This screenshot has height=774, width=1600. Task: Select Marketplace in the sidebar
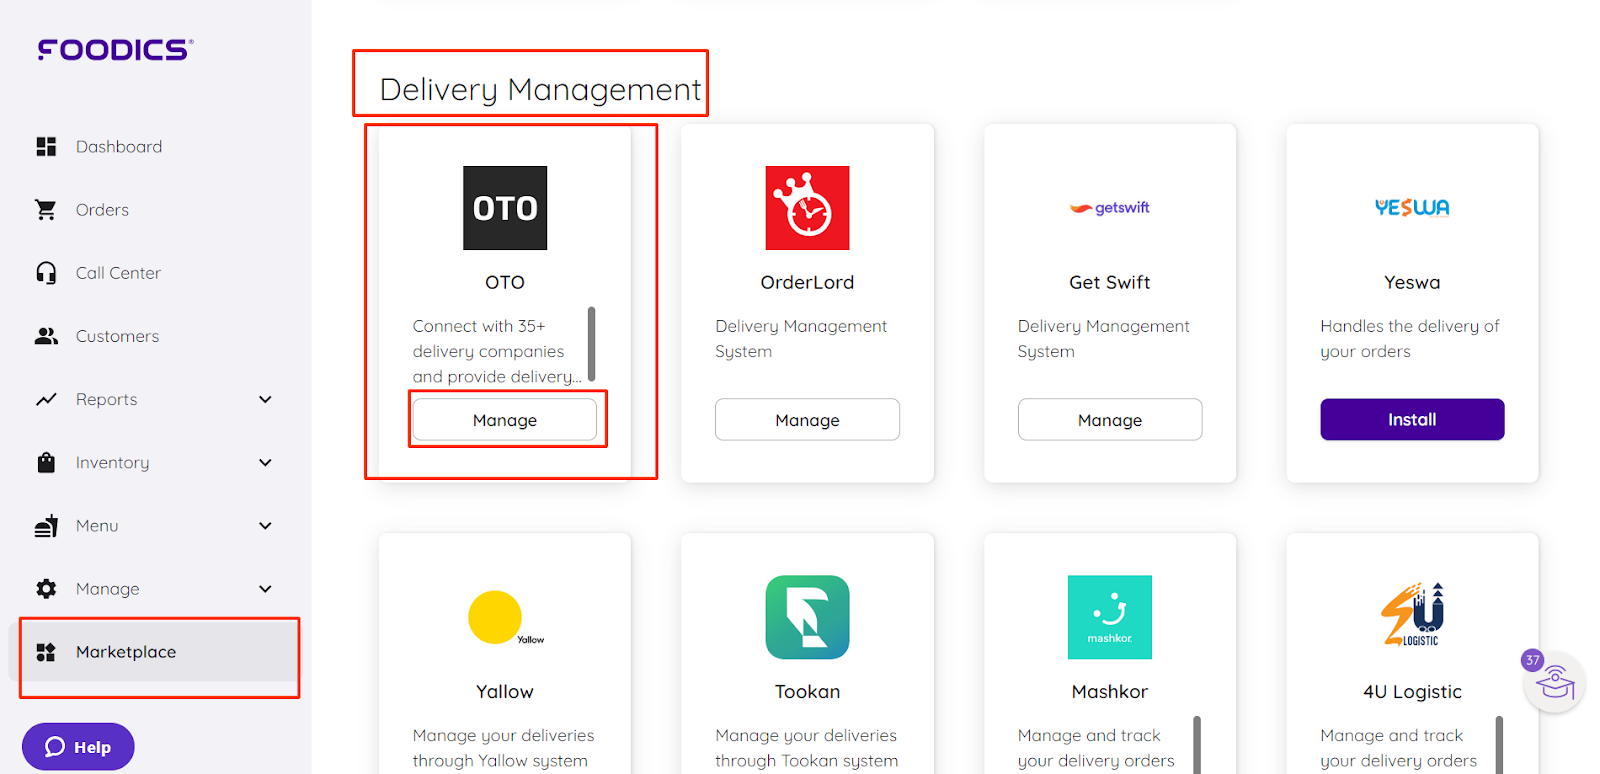click(155, 652)
